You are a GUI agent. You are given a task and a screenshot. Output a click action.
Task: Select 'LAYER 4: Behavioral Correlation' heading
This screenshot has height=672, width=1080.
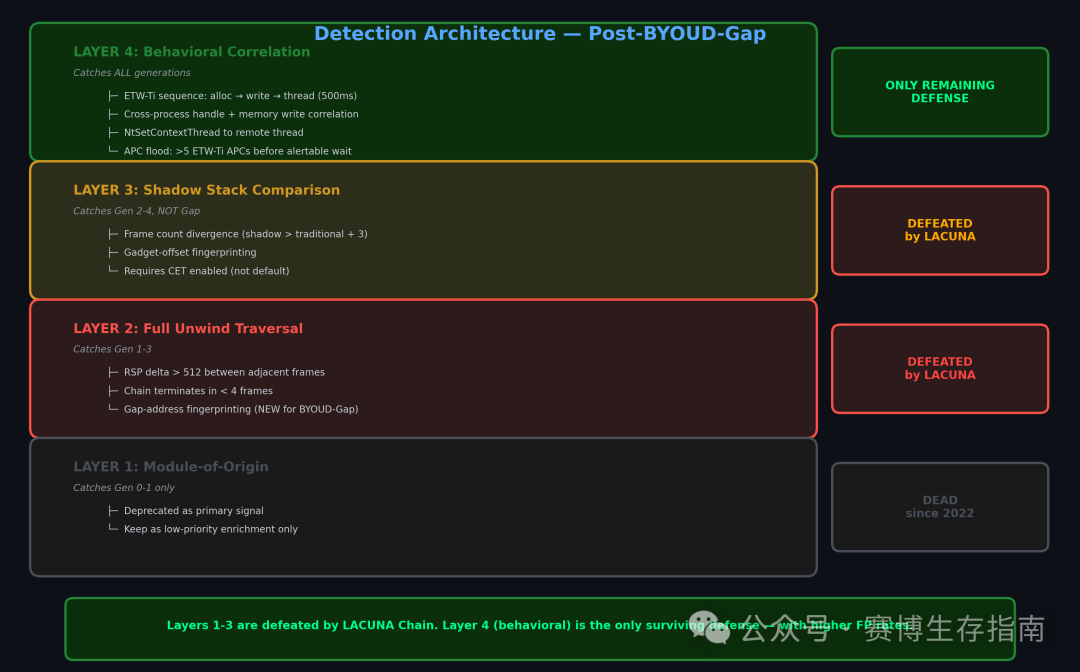pyautogui.click(x=191, y=52)
